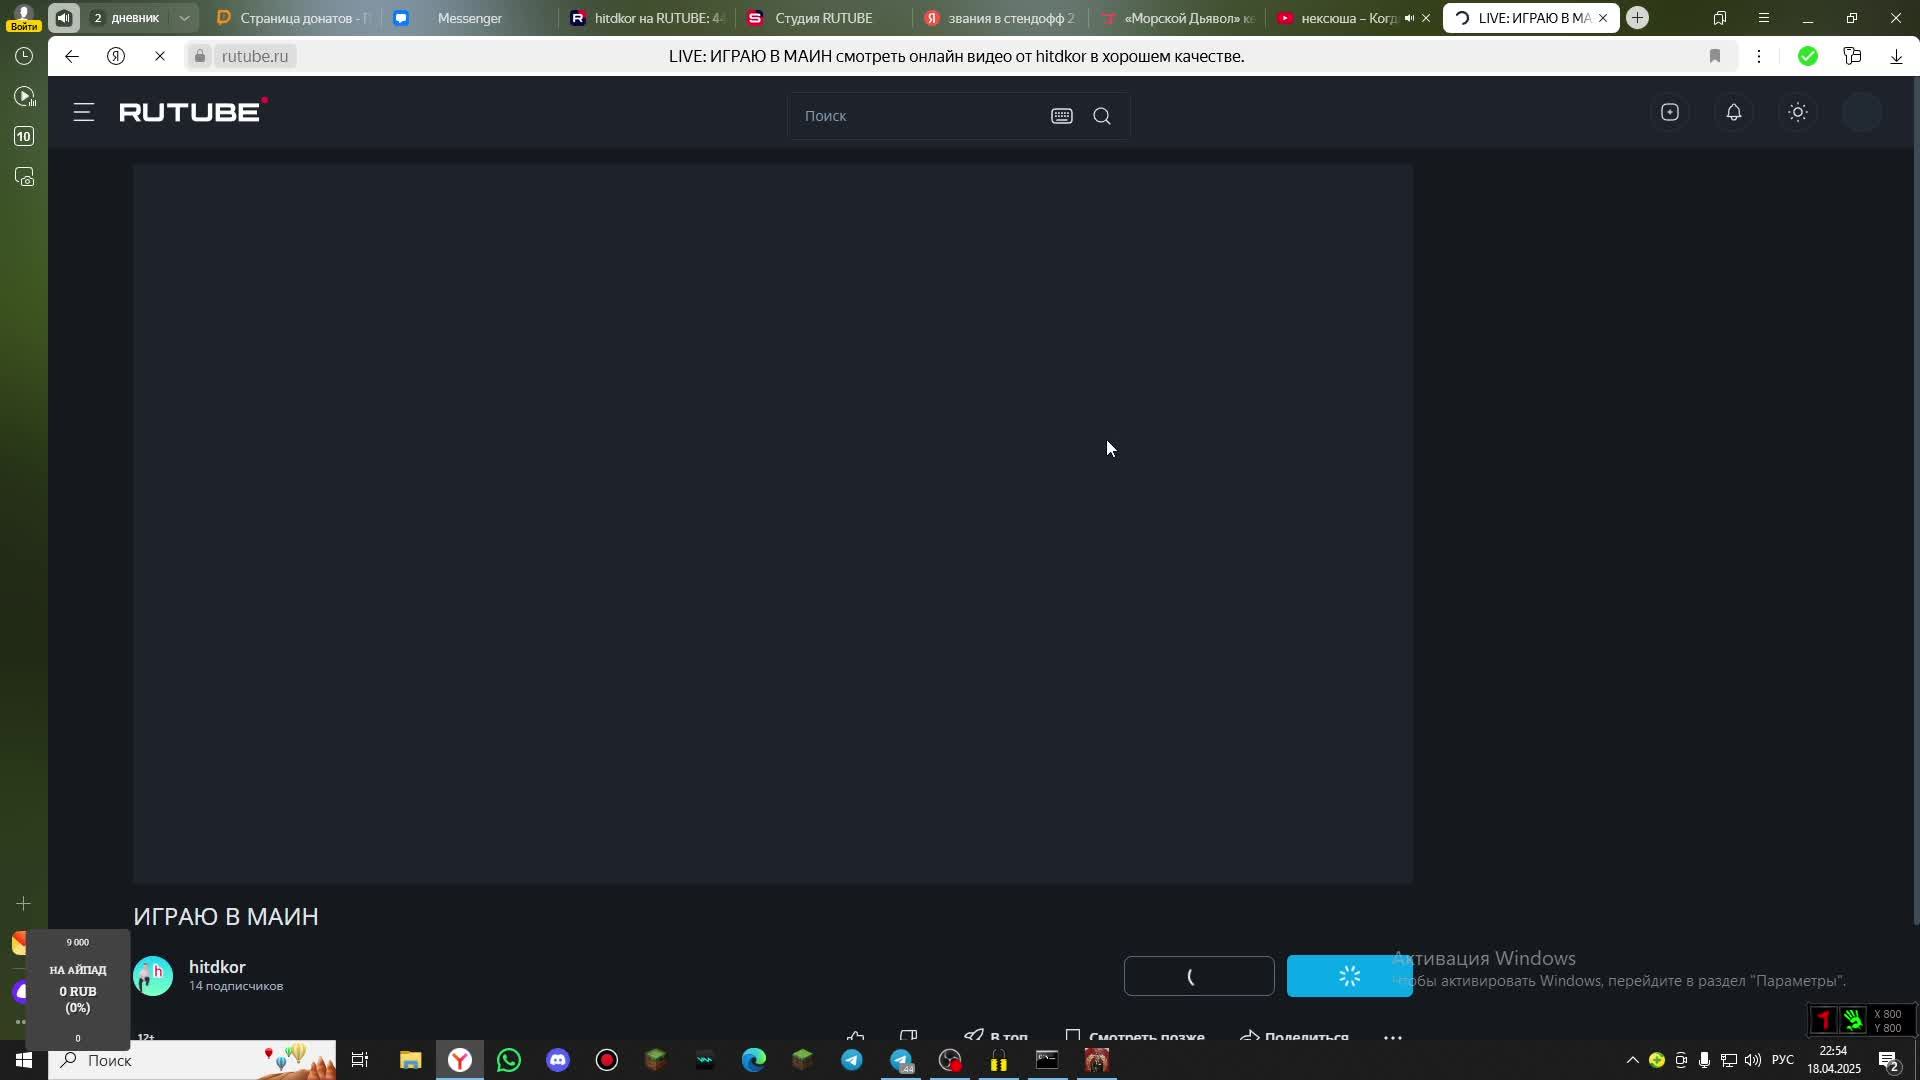The height and width of the screenshot is (1080, 1920).
Task: Open Telegram from the taskbar
Action: tap(852, 1060)
